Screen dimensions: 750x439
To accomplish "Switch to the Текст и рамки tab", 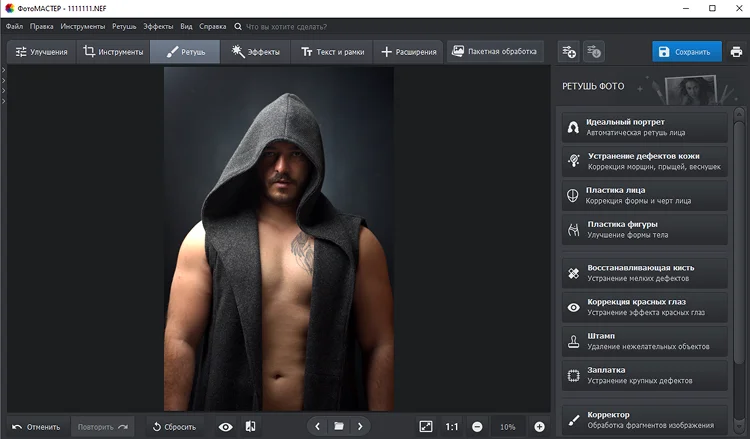I will (332, 52).
